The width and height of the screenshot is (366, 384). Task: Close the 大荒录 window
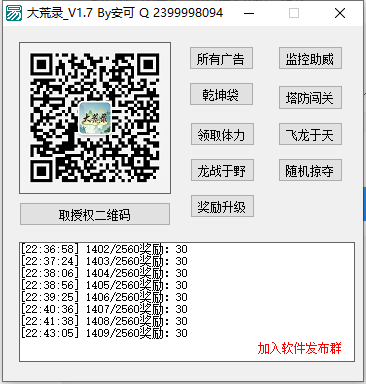[340, 13]
